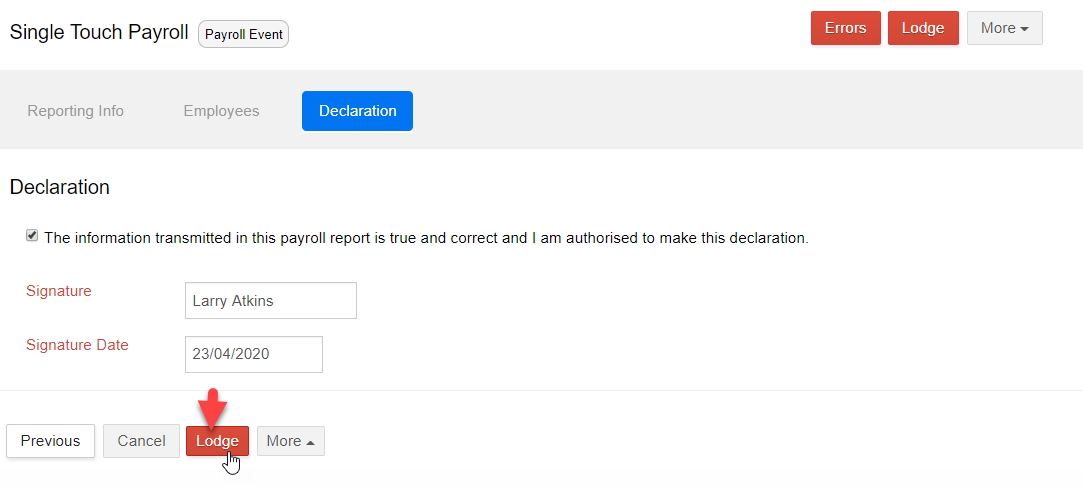The width and height of the screenshot is (1083, 489).
Task: Go to the Employees tab
Action: tap(221, 111)
